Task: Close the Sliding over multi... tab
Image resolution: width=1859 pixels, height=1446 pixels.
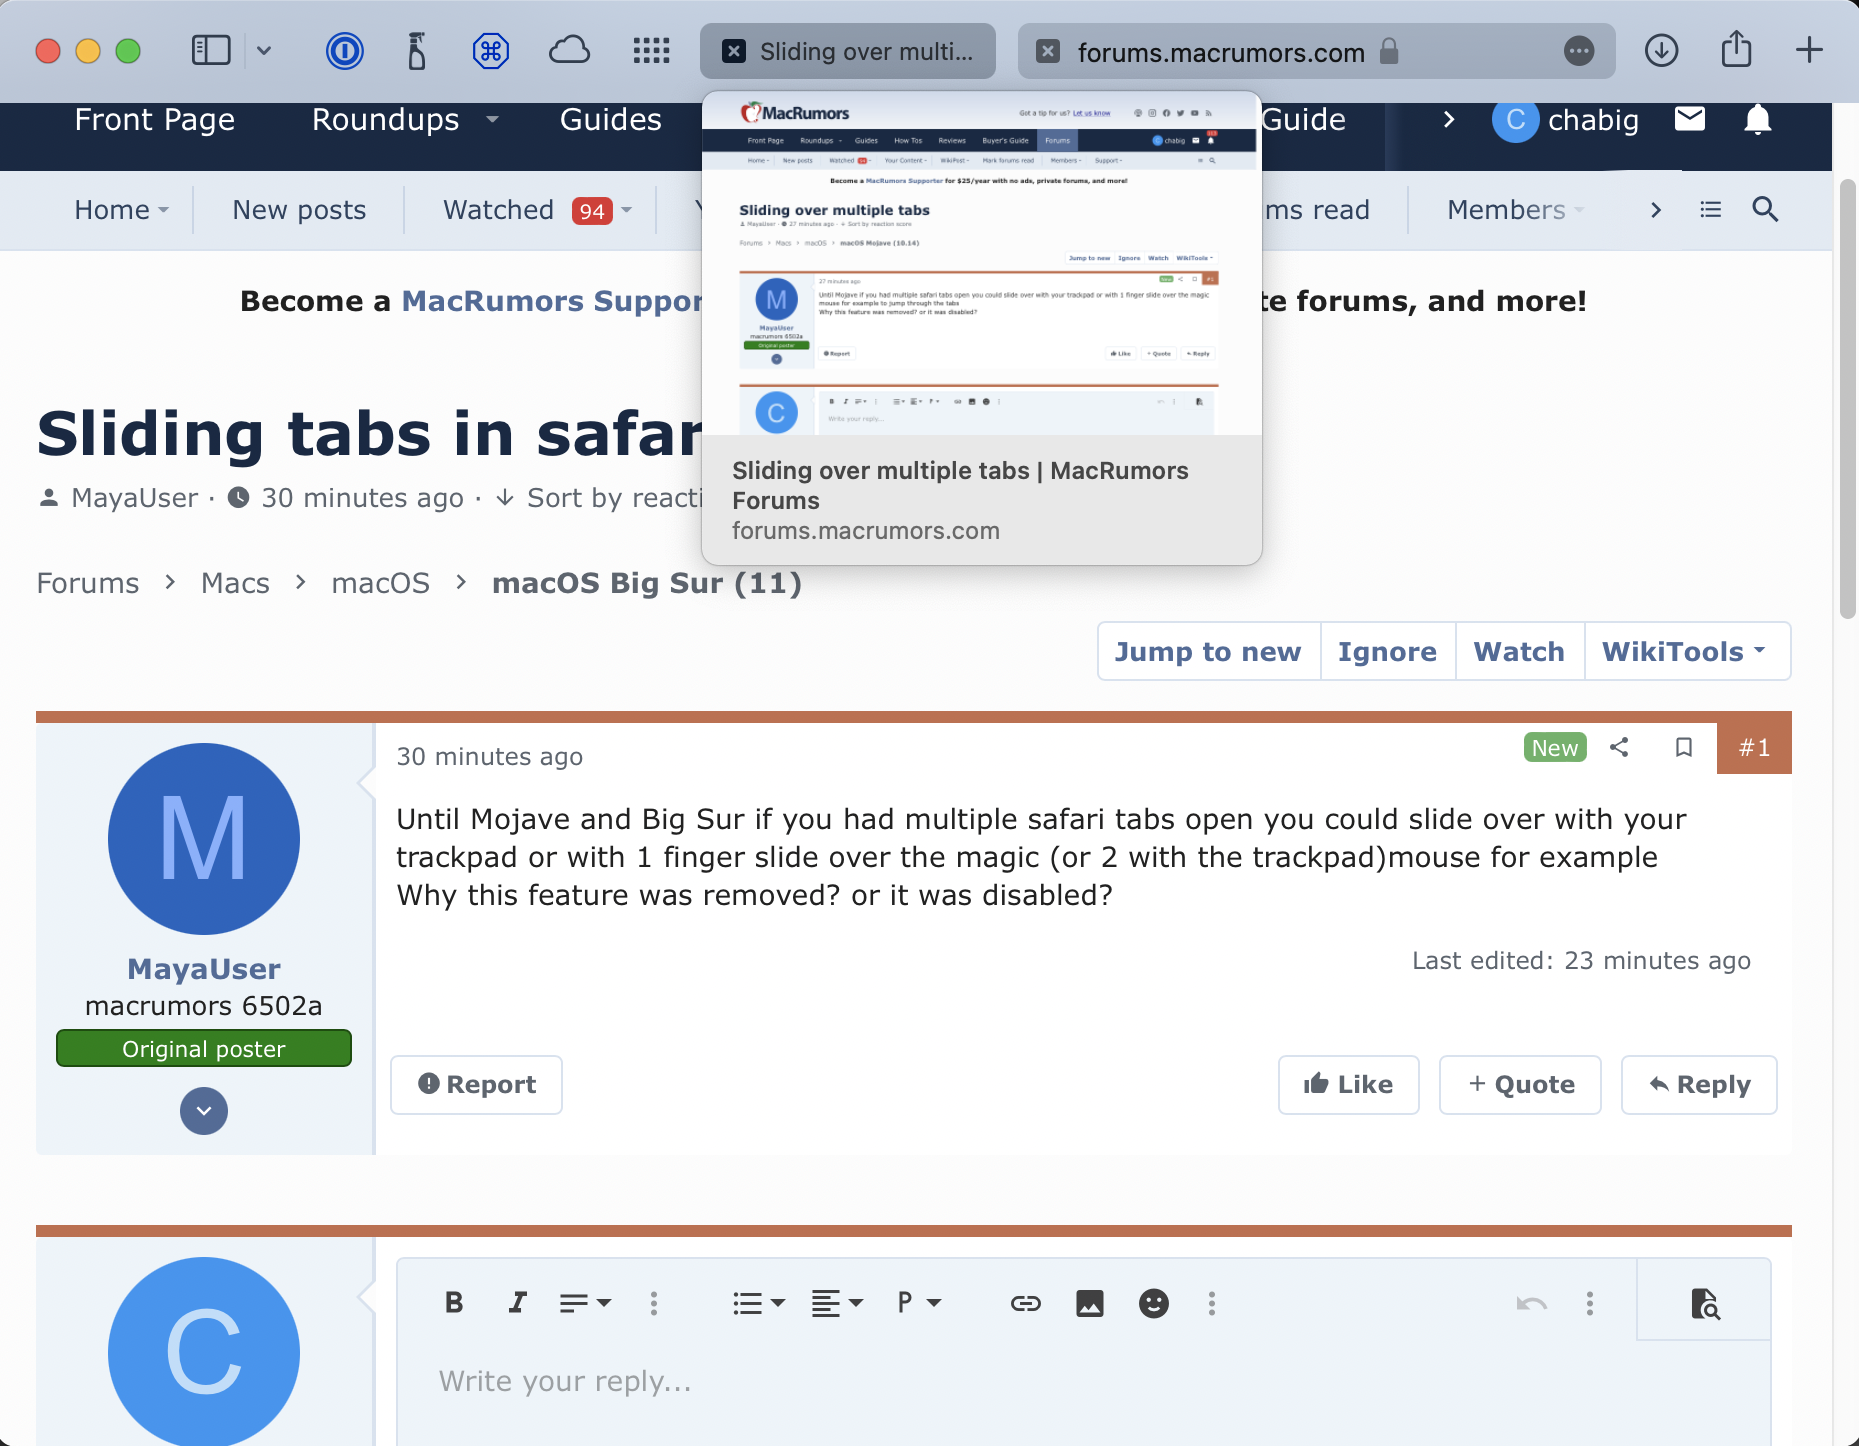Action: click(x=734, y=51)
